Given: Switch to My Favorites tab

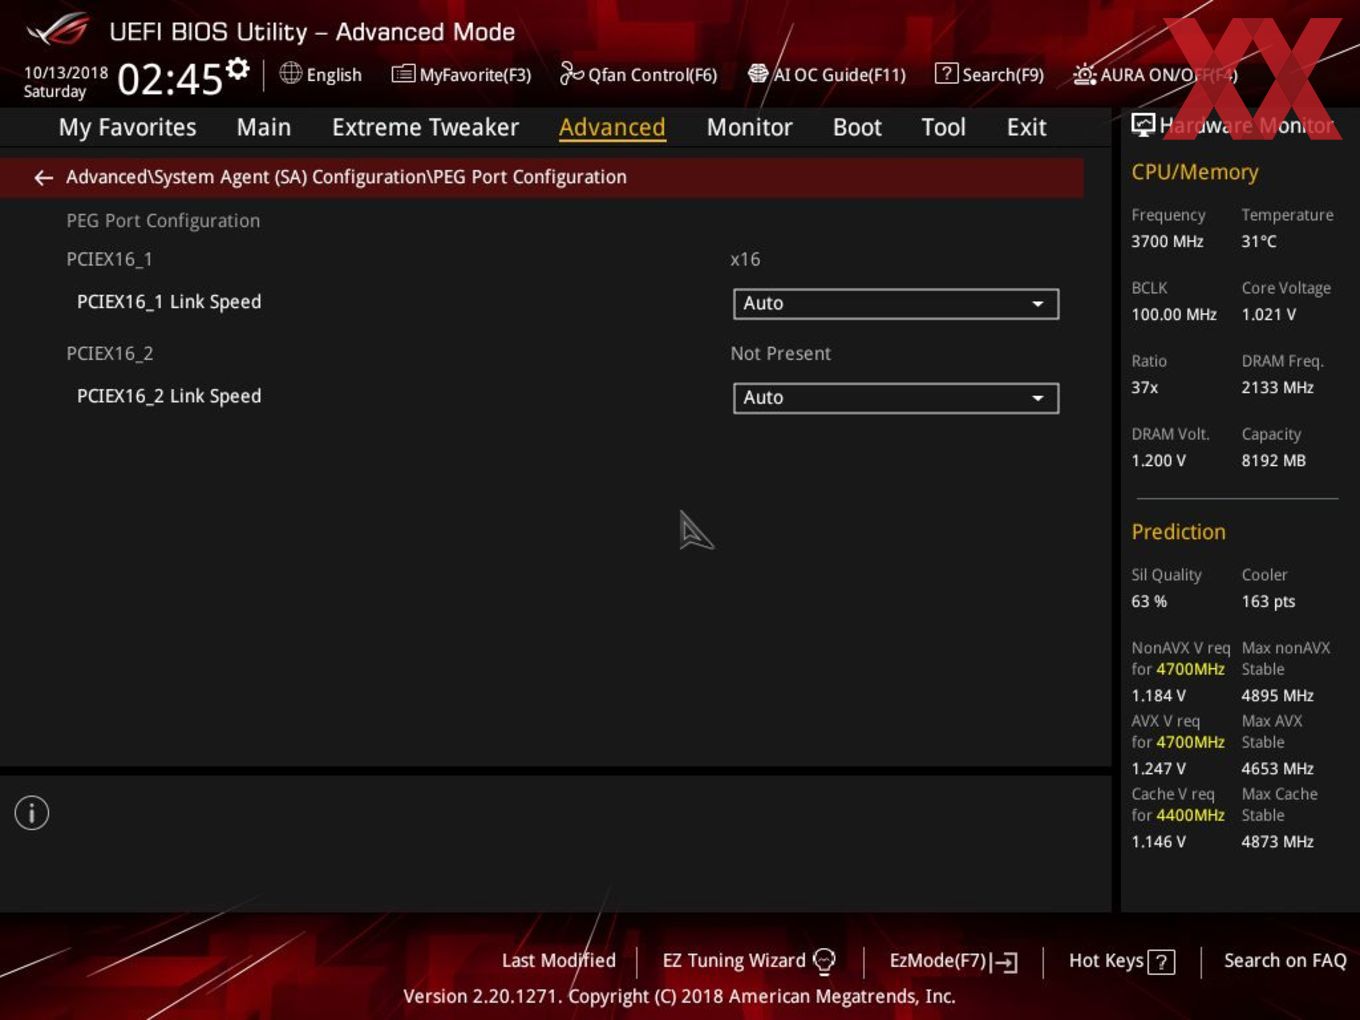Looking at the screenshot, I should click(x=127, y=128).
